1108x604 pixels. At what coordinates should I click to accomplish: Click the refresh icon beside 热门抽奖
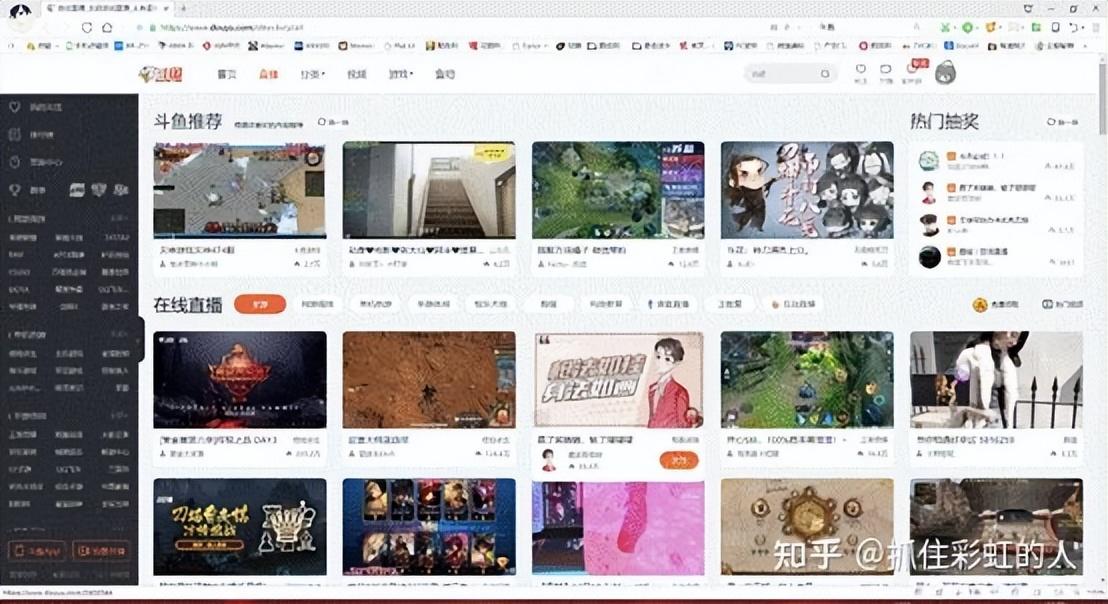(x=1051, y=122)
